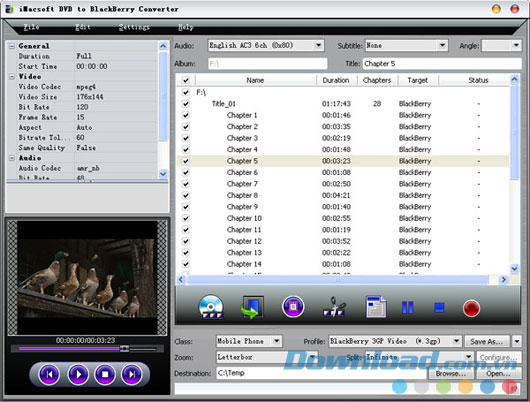The height and width of the screenshot is (402, 530).
Task: Uncheck the Chapter 8 checkbox
Action: click(x=186, y=195)
